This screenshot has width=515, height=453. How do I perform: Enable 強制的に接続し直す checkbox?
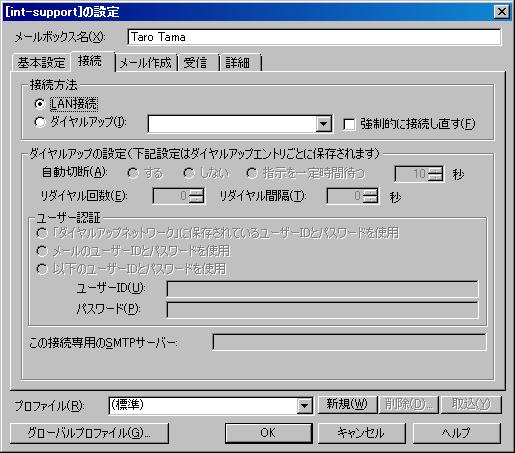[x=349, y=125]
